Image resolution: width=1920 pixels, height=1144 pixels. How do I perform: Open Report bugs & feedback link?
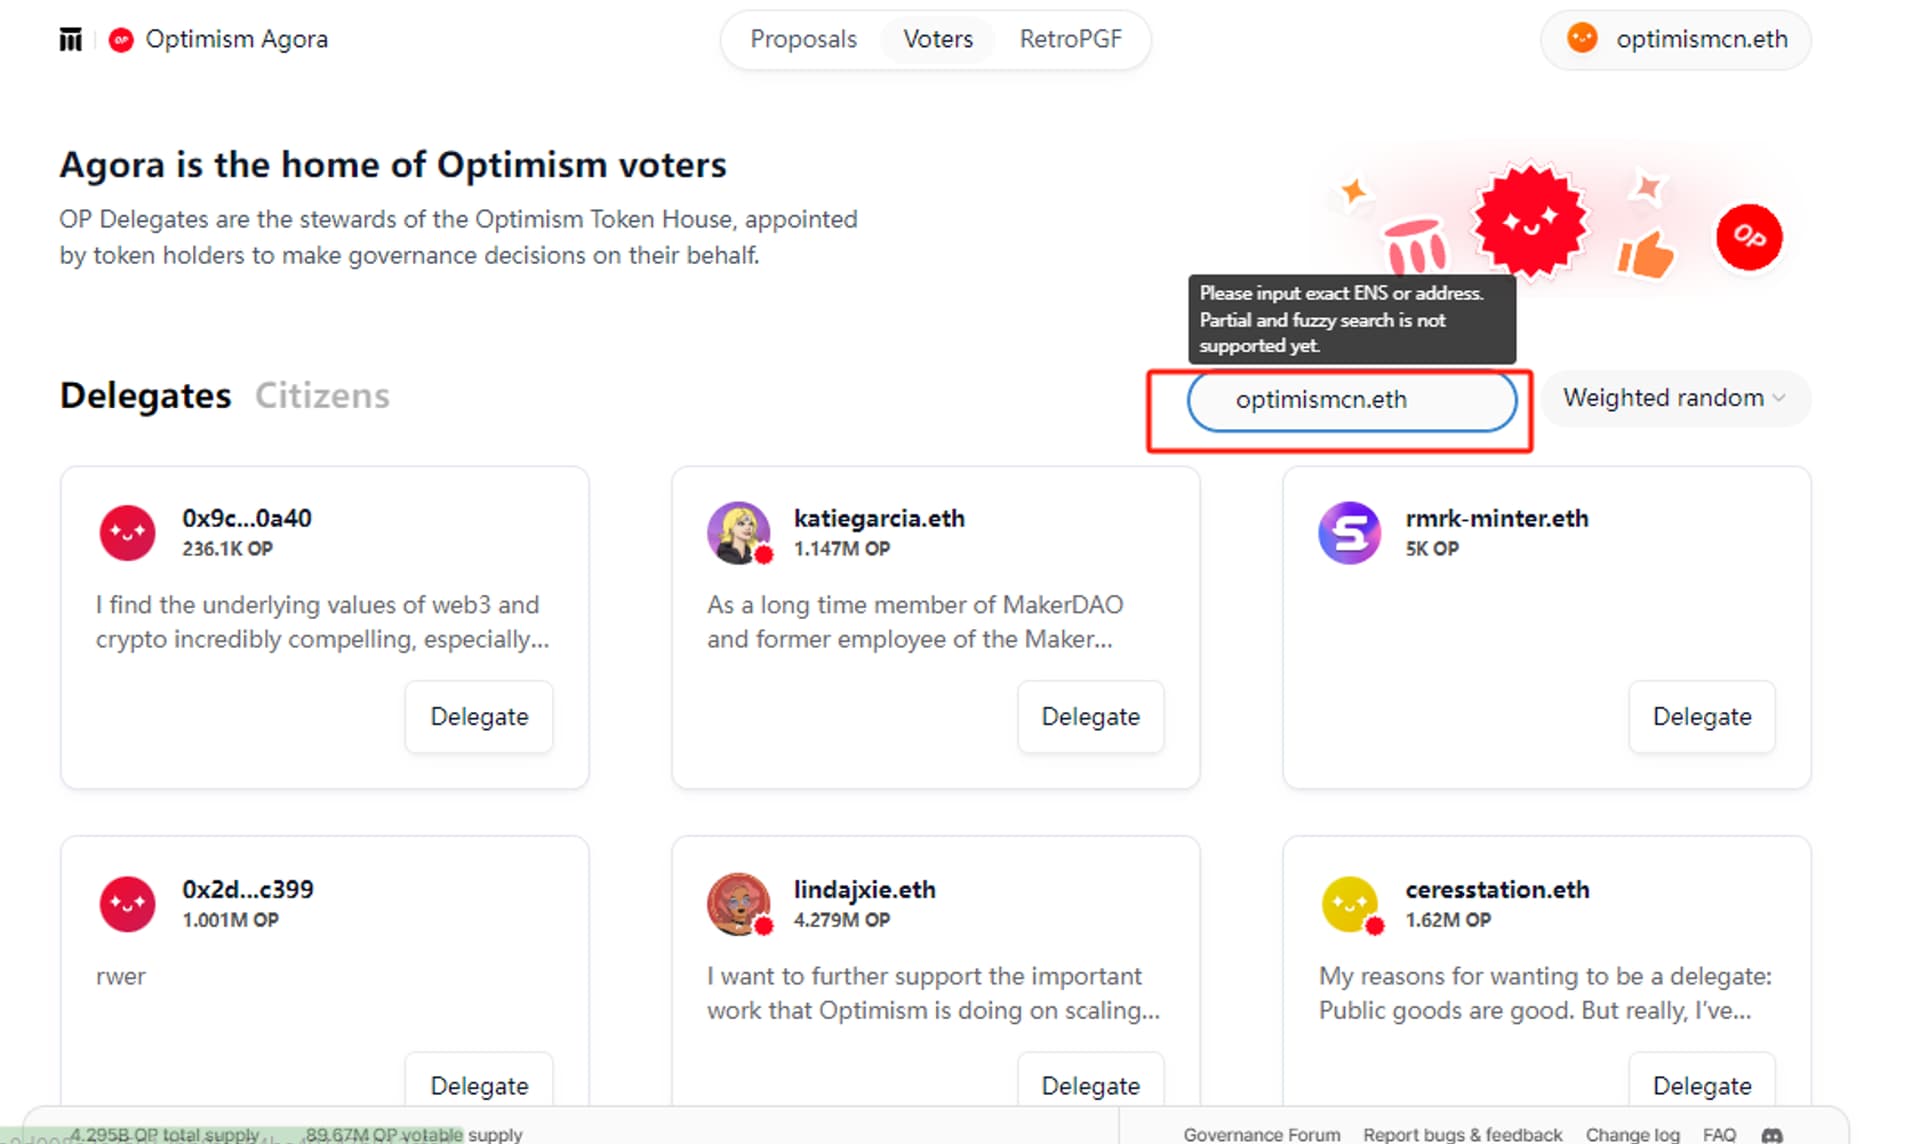point(1462,1135)
